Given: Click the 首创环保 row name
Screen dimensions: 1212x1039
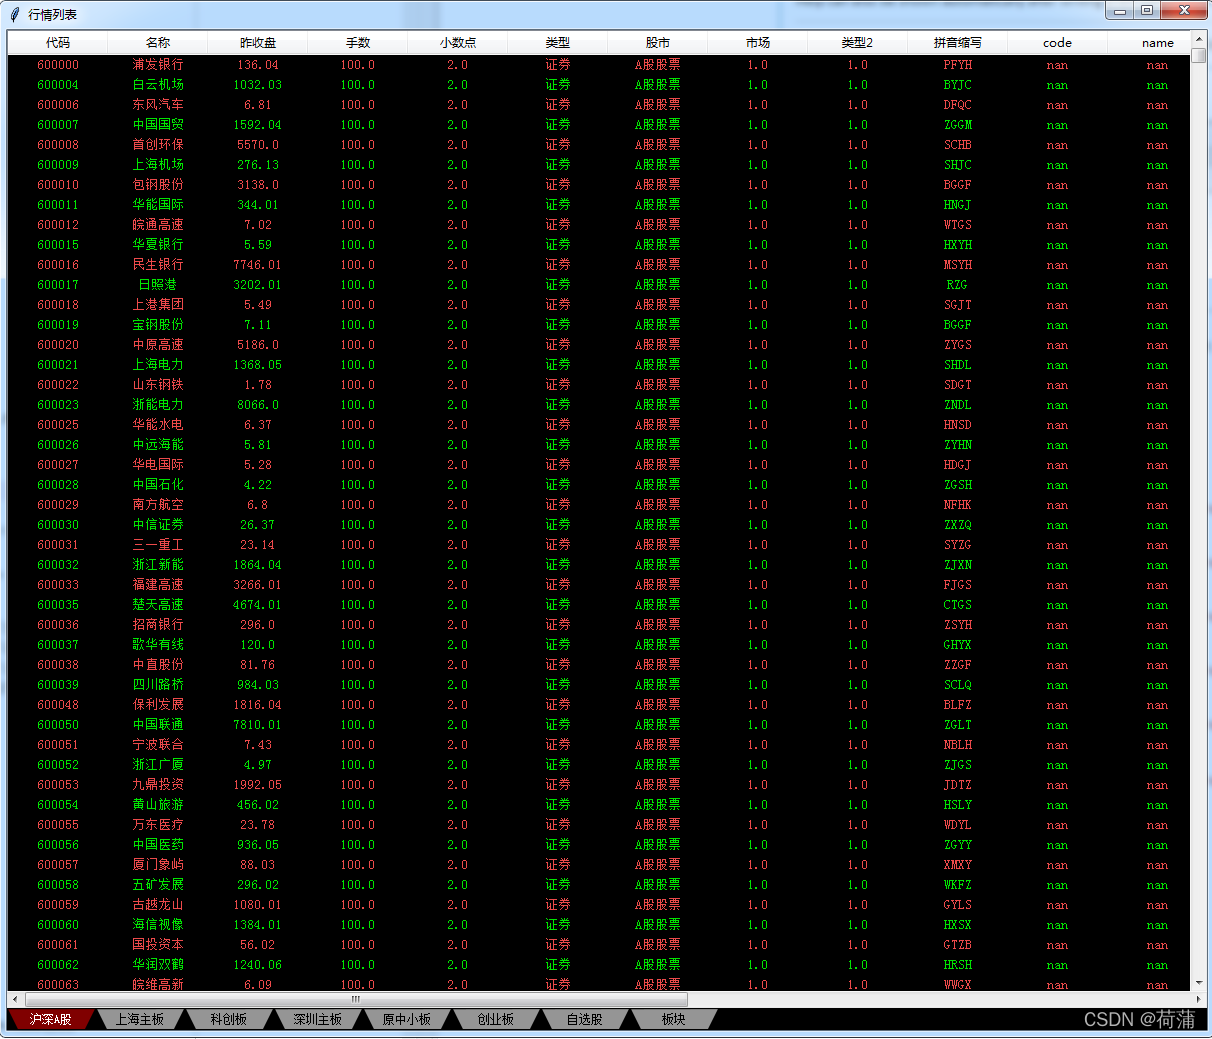Looking at the screenshot, I should (158, 145).
